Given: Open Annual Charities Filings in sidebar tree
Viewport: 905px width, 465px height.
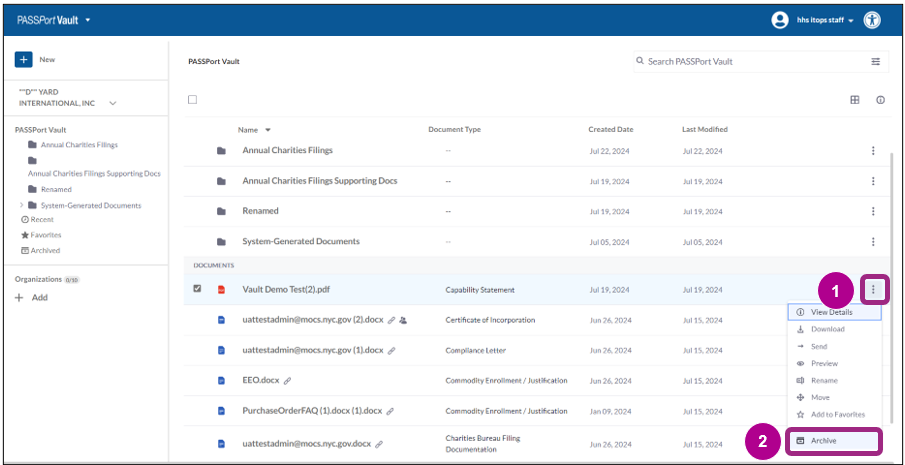Looking at the screenshot, I should click(79, 145).
